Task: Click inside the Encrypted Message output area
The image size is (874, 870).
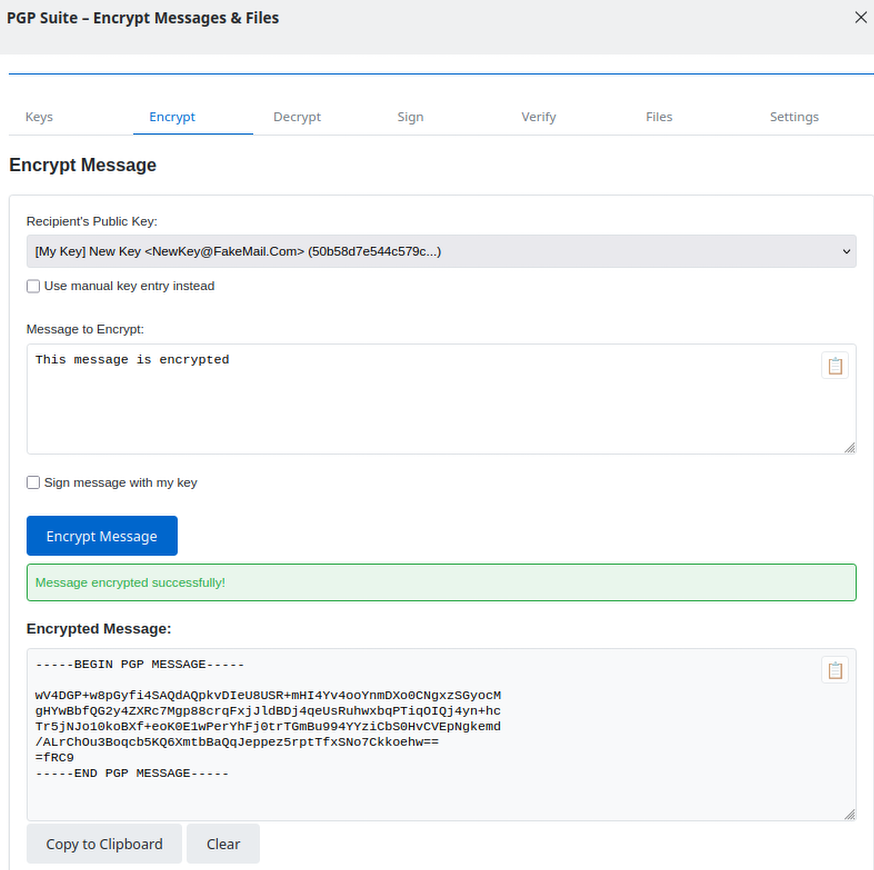Action: [441, 735]
